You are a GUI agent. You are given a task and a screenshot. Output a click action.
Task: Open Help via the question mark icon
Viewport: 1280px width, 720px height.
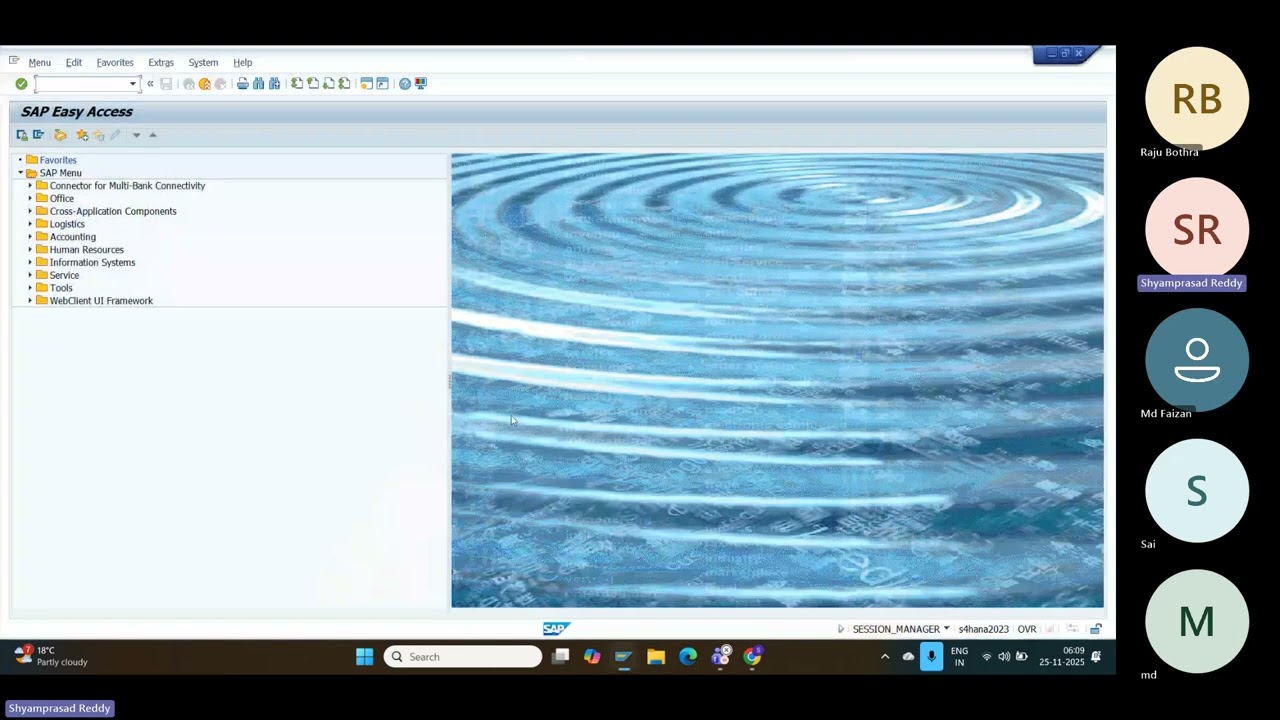point(405,84)
